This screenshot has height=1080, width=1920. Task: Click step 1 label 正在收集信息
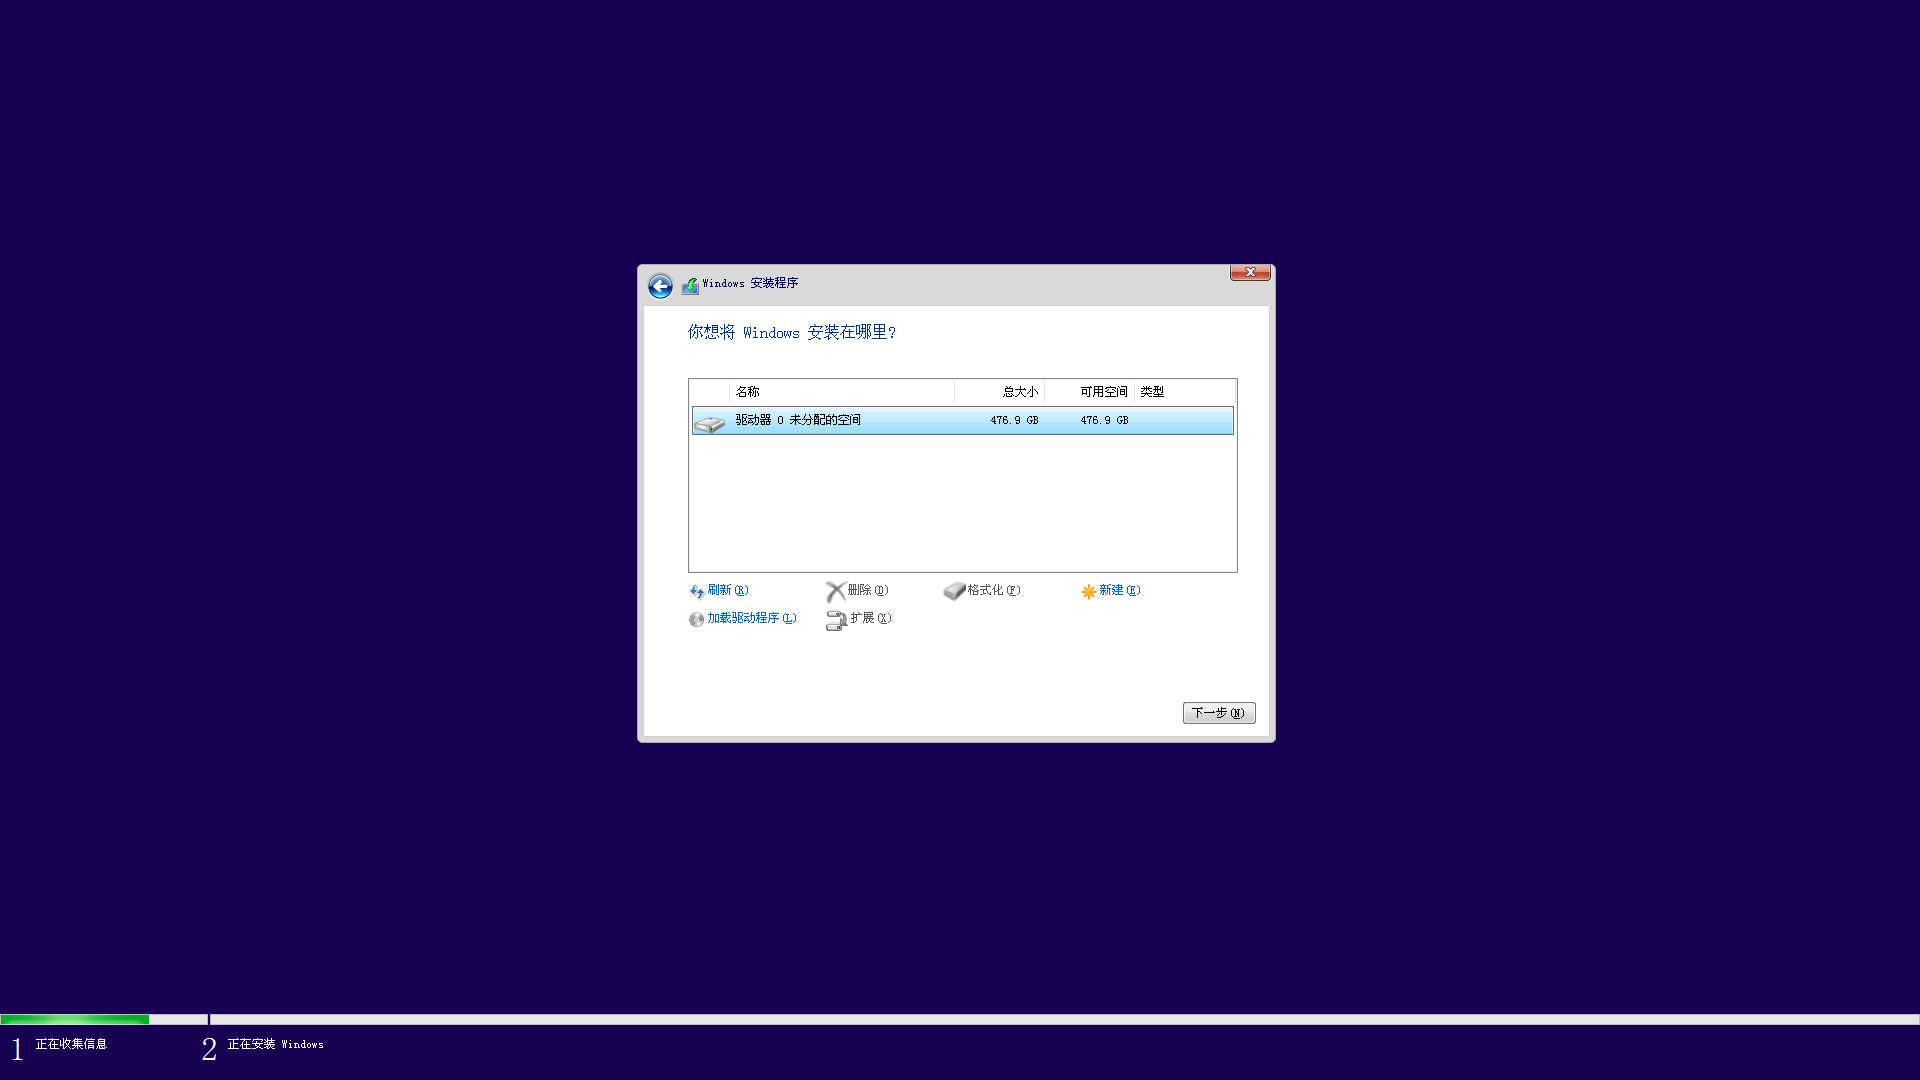point(71,1044)
